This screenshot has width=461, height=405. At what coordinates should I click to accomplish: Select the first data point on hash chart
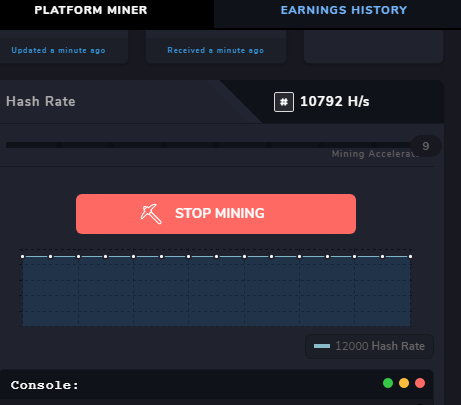23,256
